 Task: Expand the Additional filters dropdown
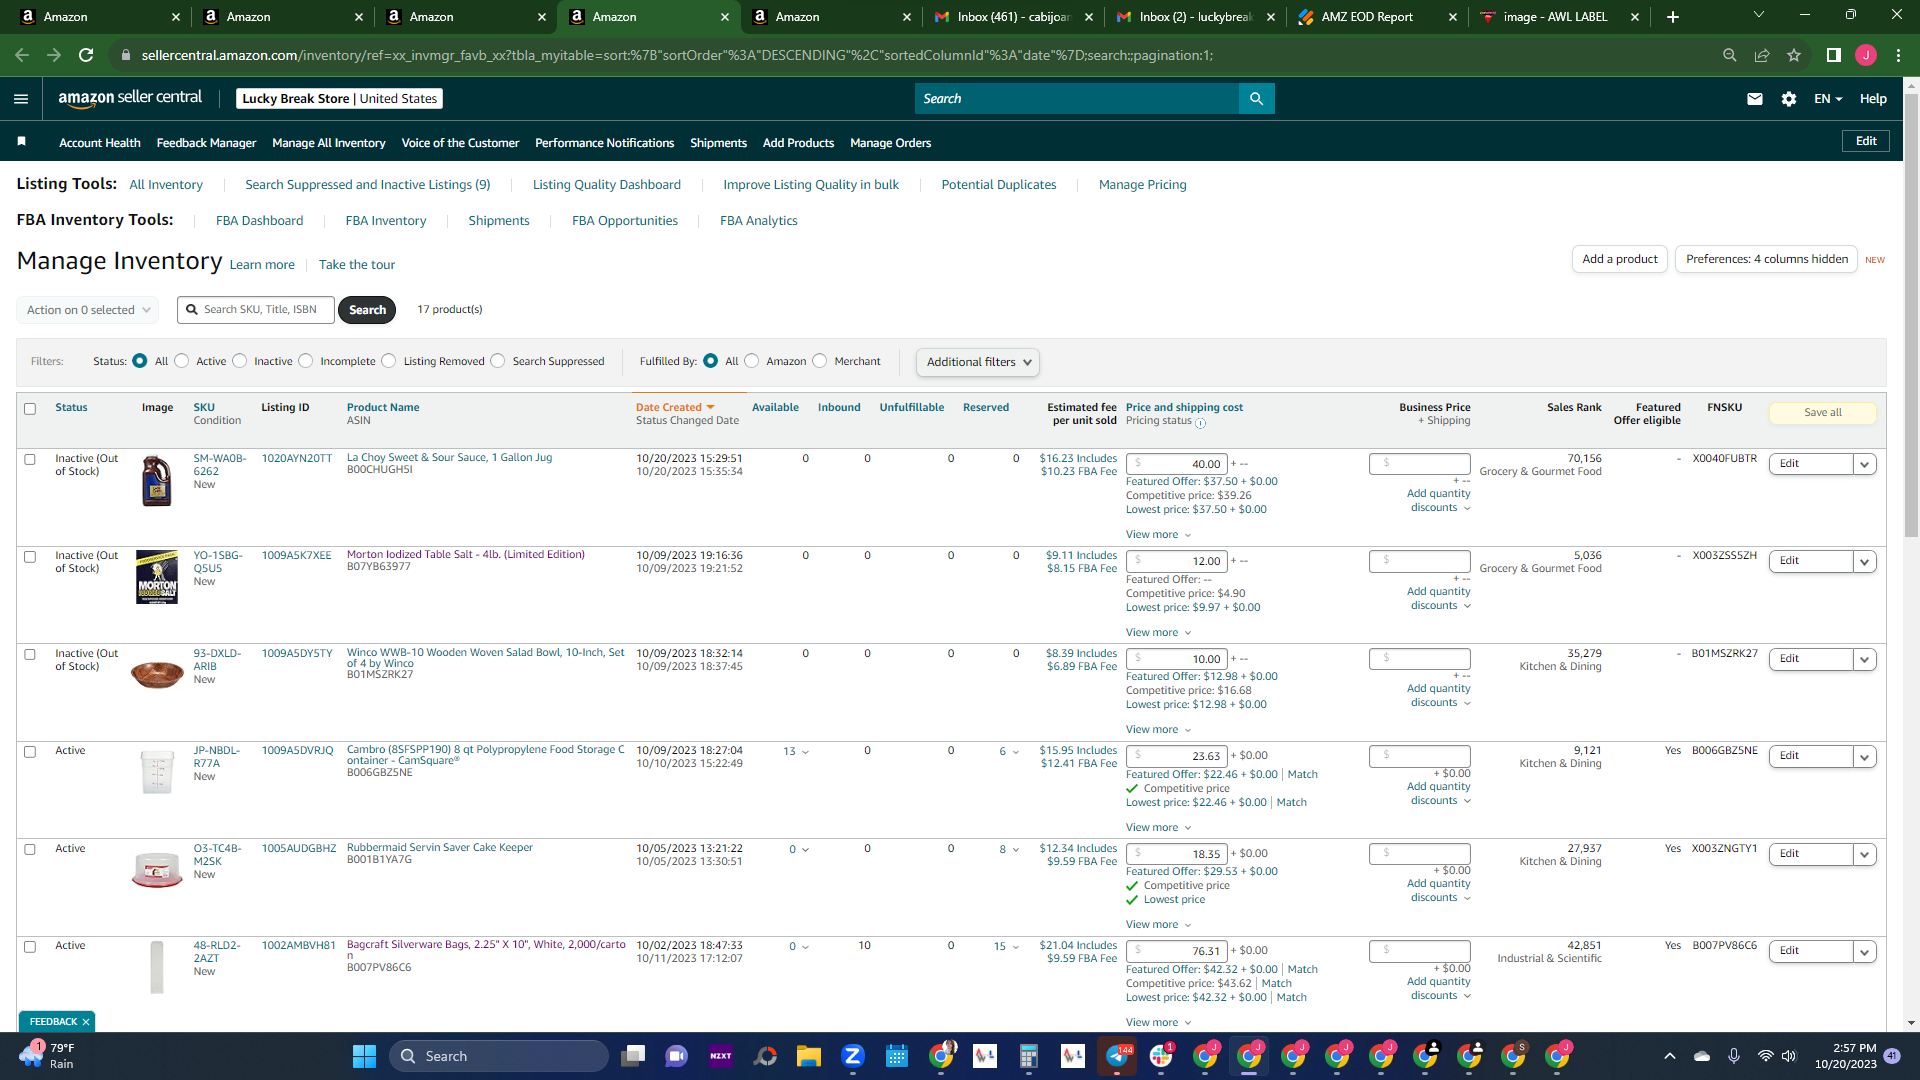point(978,362)
